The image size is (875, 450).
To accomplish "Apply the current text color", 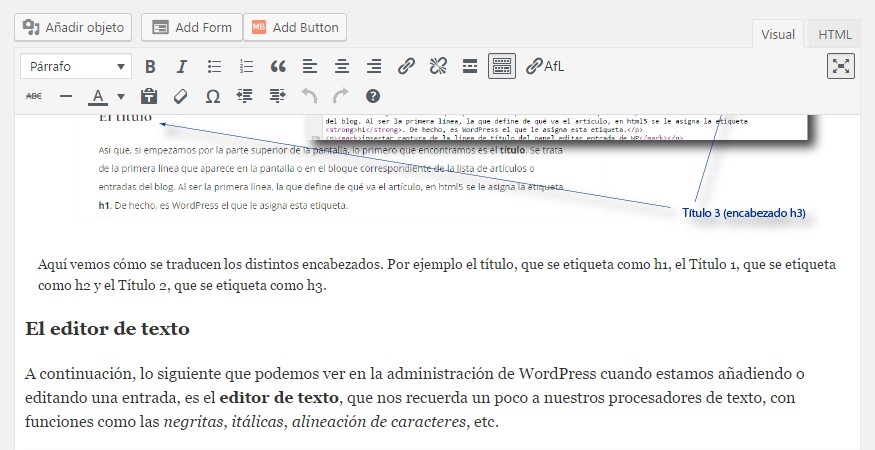I will click(98, 96).
